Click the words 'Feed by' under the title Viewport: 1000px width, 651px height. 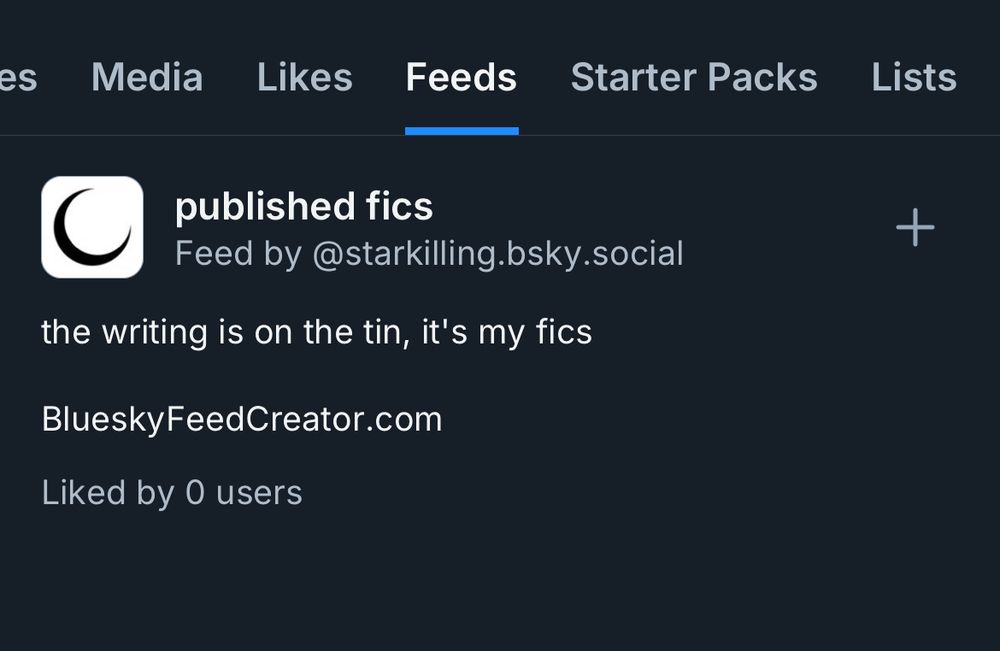tap(238, 254)
